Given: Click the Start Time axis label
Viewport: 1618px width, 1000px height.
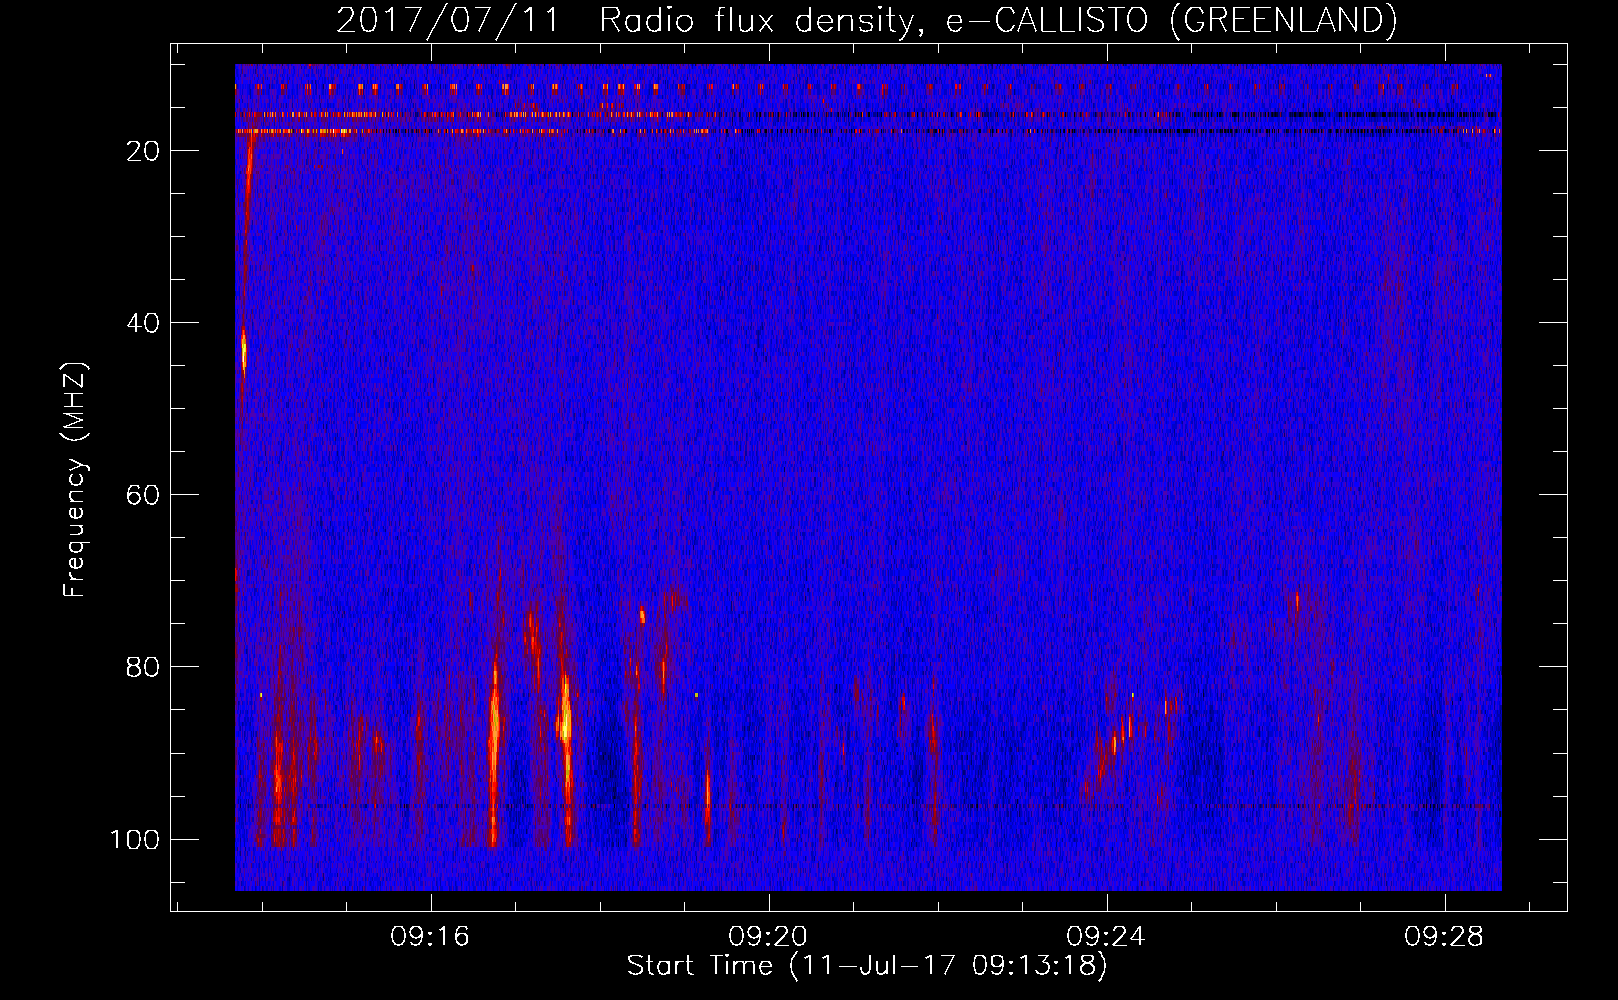Looking at the screenshot, I should point(867,966).
